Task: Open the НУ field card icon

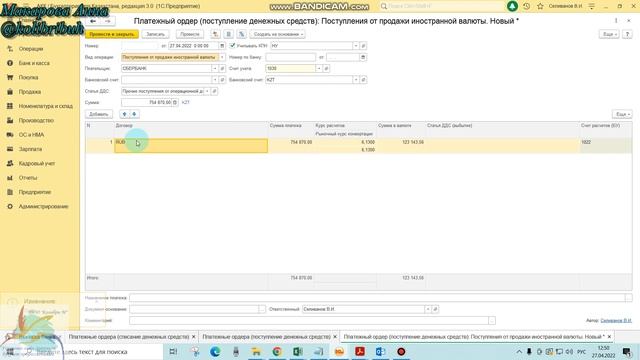Action: tap(363, 46)
